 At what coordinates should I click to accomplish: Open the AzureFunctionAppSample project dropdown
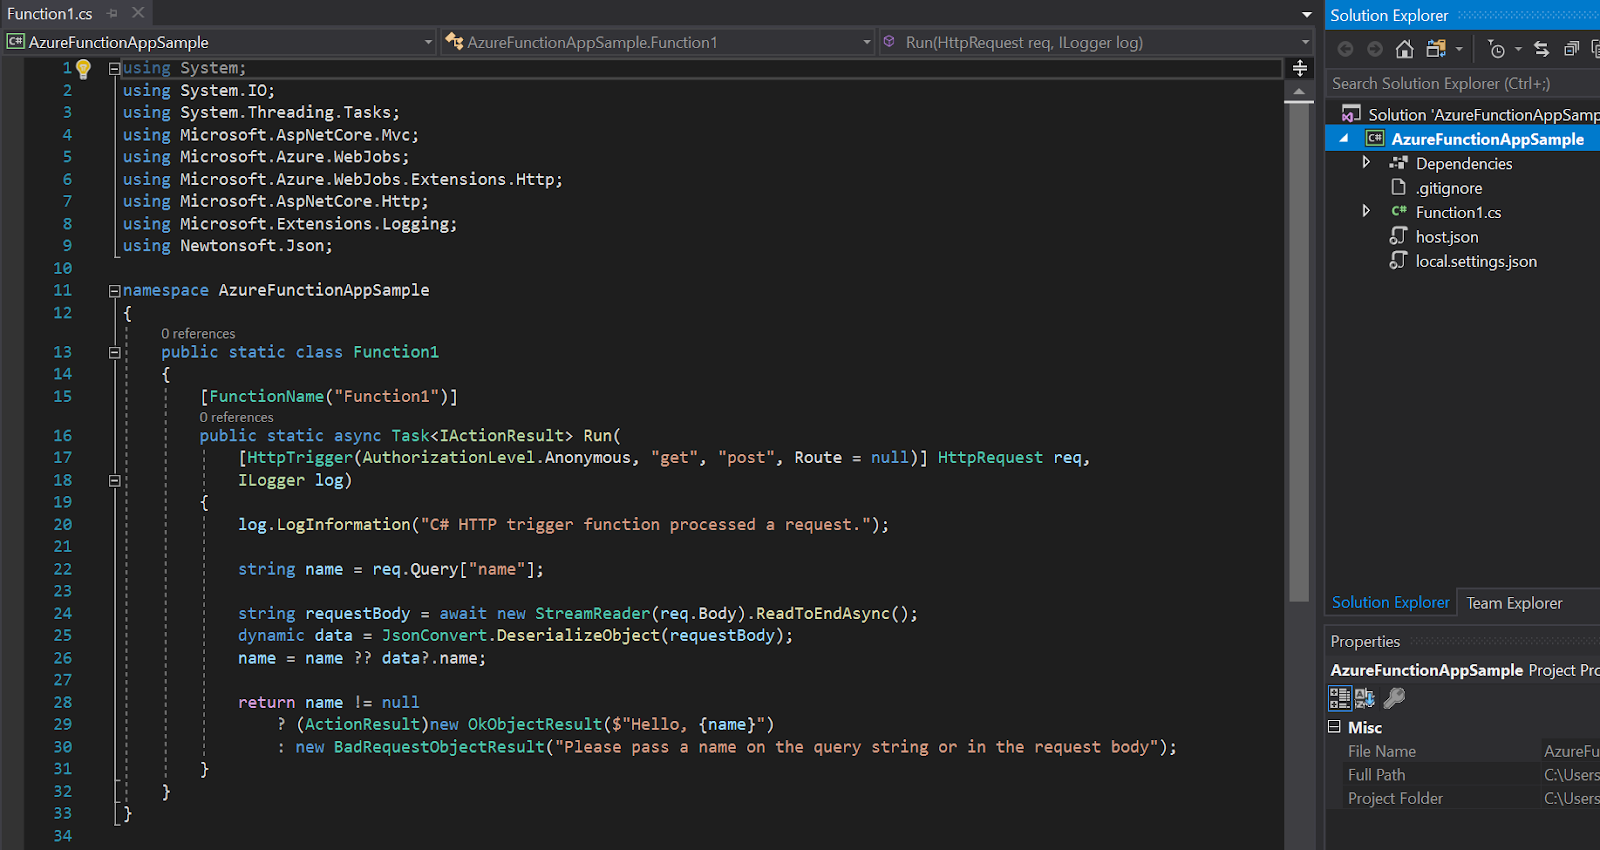pos(428,42)
